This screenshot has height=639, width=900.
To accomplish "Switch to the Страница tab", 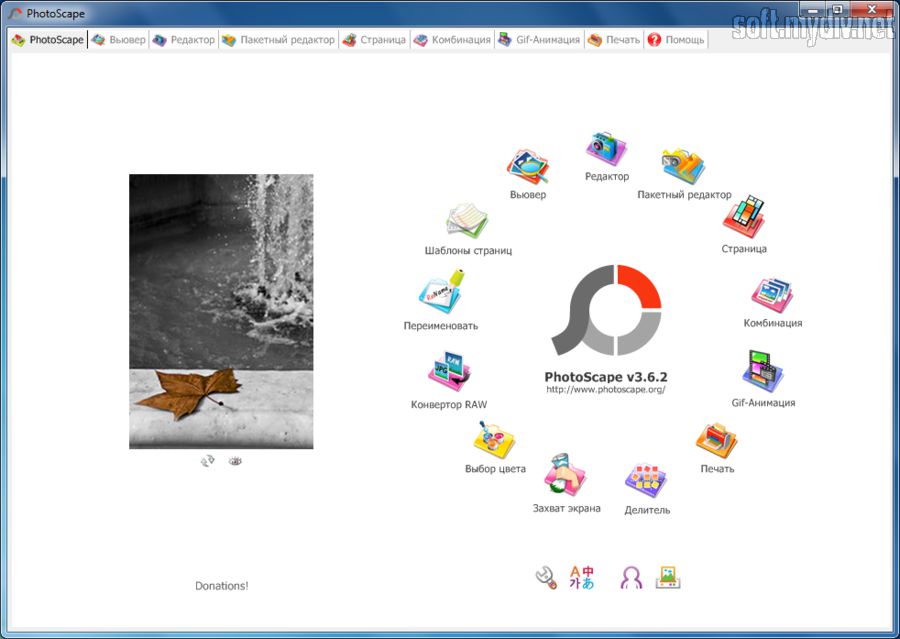I will (374, 40).
